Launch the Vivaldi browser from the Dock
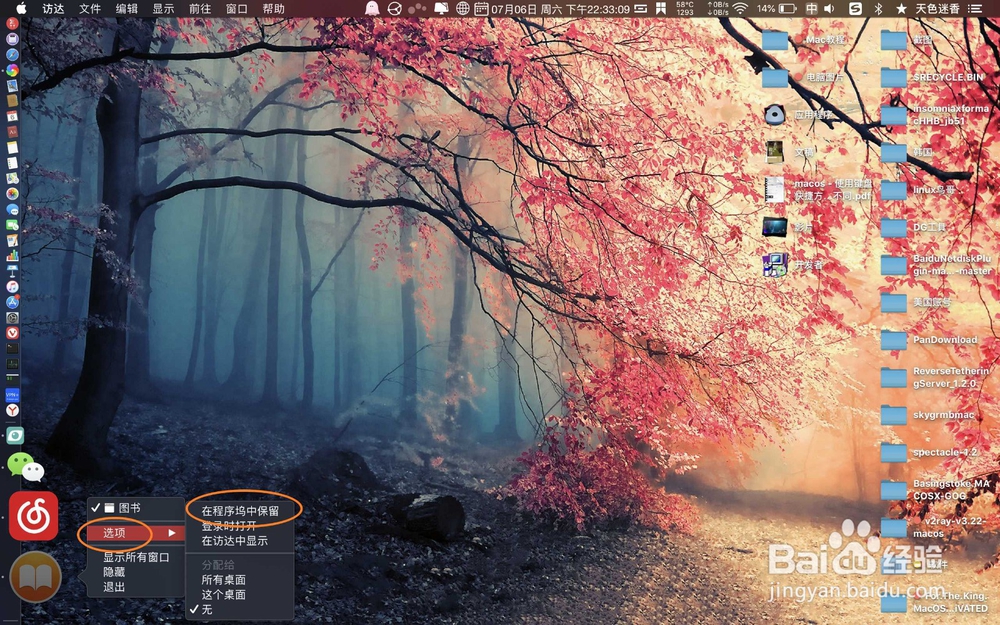This screenshot has height=625, width=1000. tap(12, 333)
